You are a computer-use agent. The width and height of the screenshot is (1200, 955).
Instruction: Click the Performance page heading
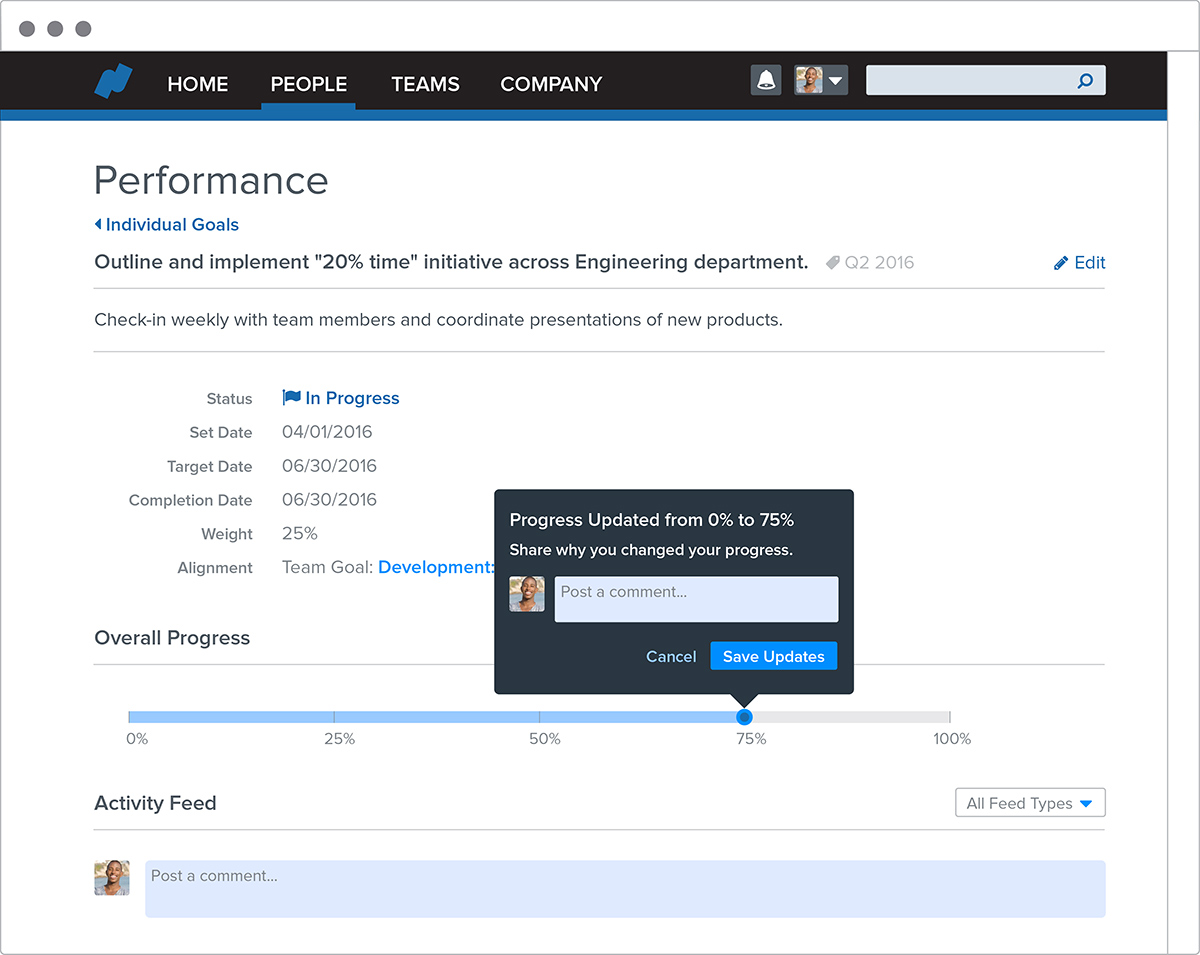pyautogui.click(x=211, y=180)
